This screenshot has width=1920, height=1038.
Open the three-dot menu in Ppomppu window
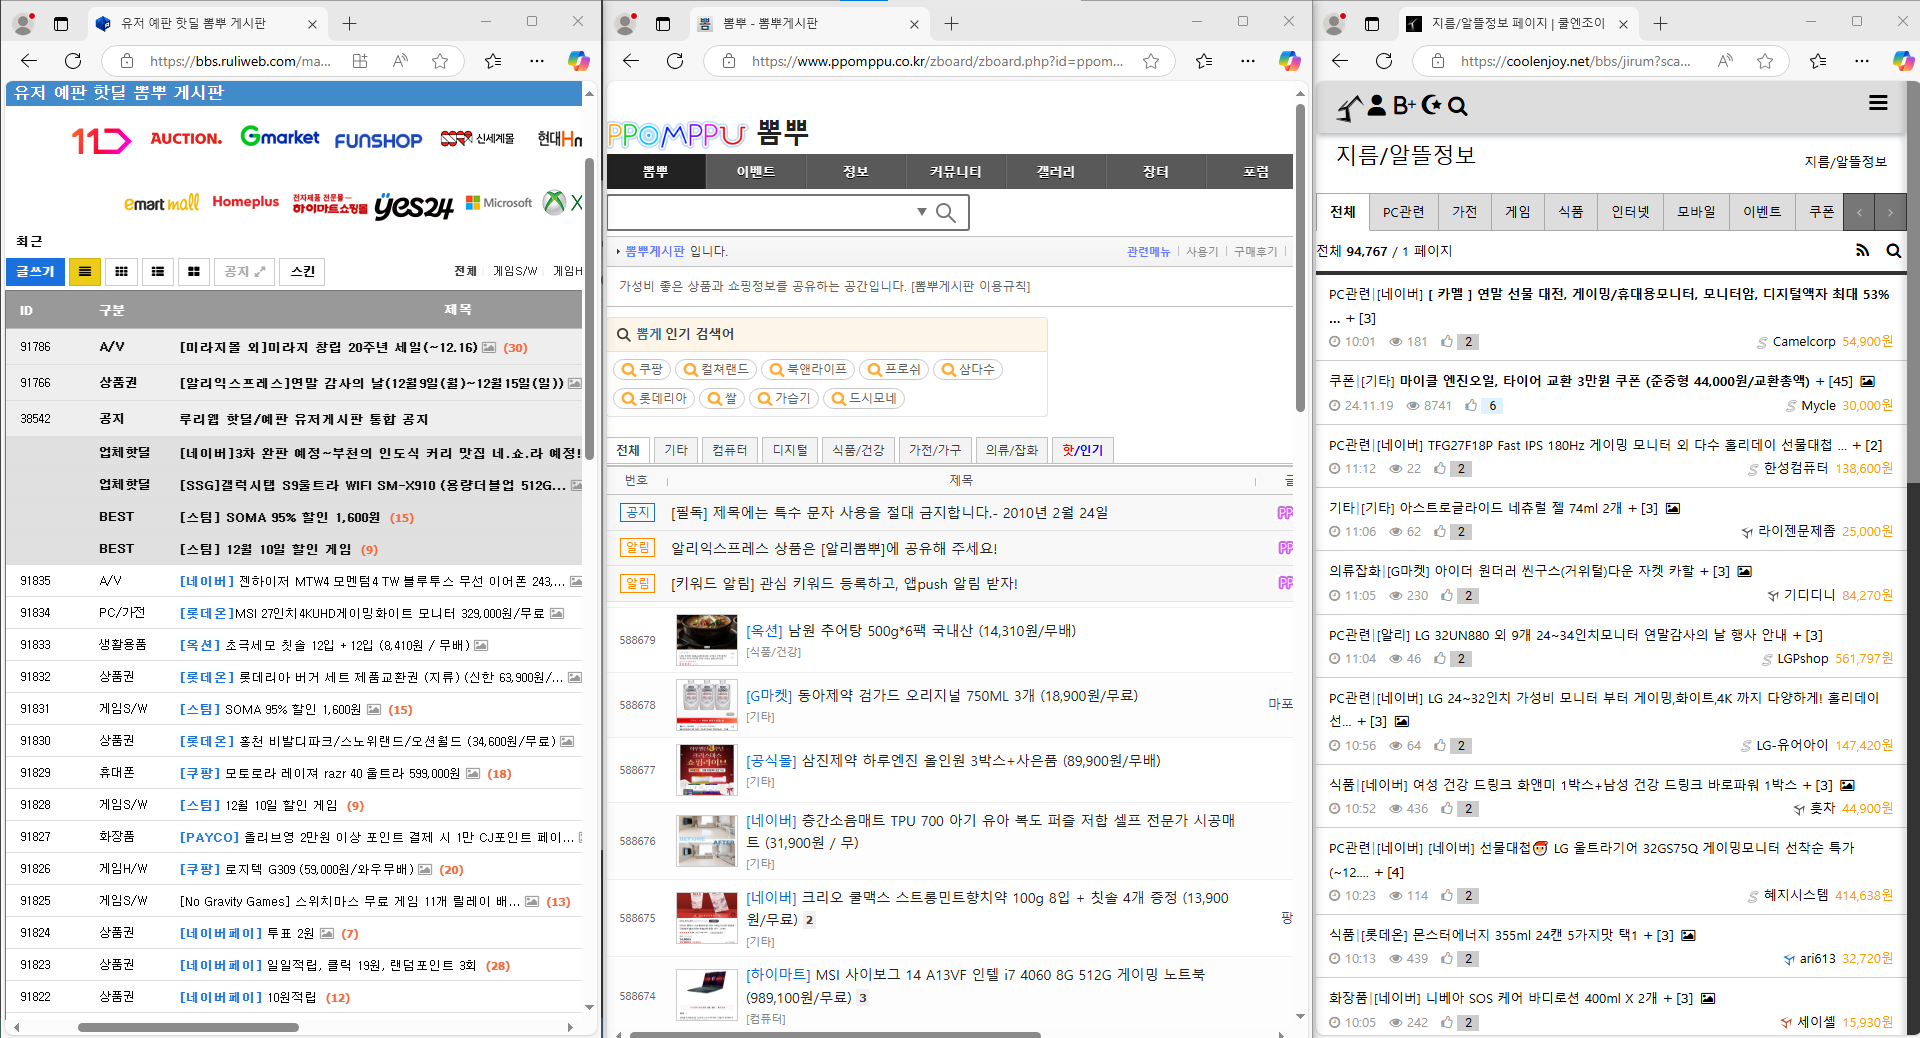1248,61
